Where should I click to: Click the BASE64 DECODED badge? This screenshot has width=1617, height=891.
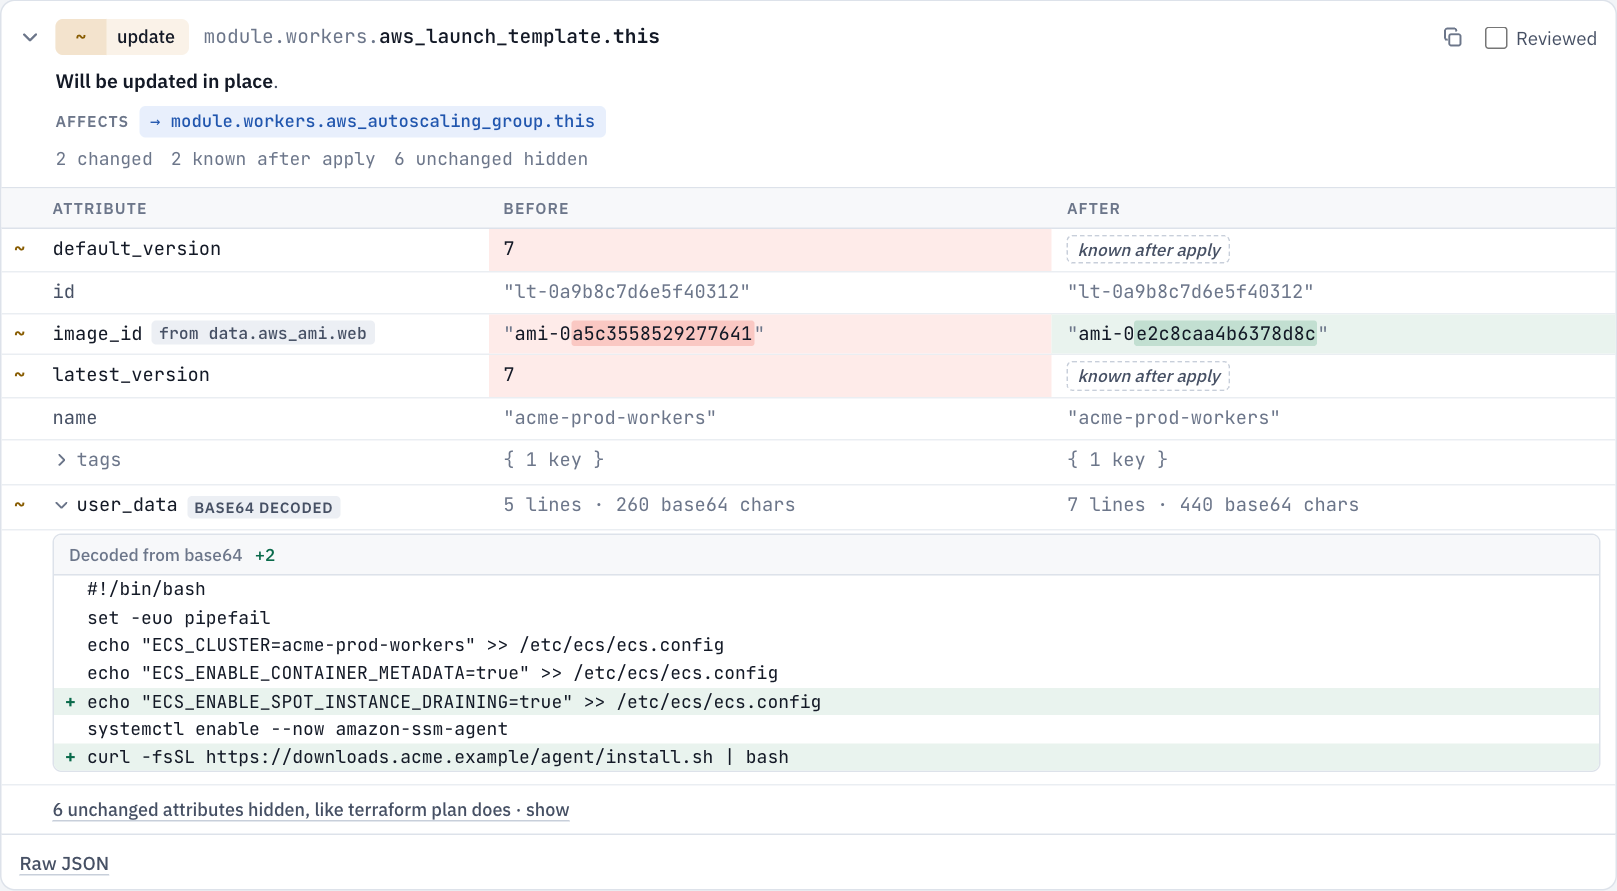click(x=264, y=507)
